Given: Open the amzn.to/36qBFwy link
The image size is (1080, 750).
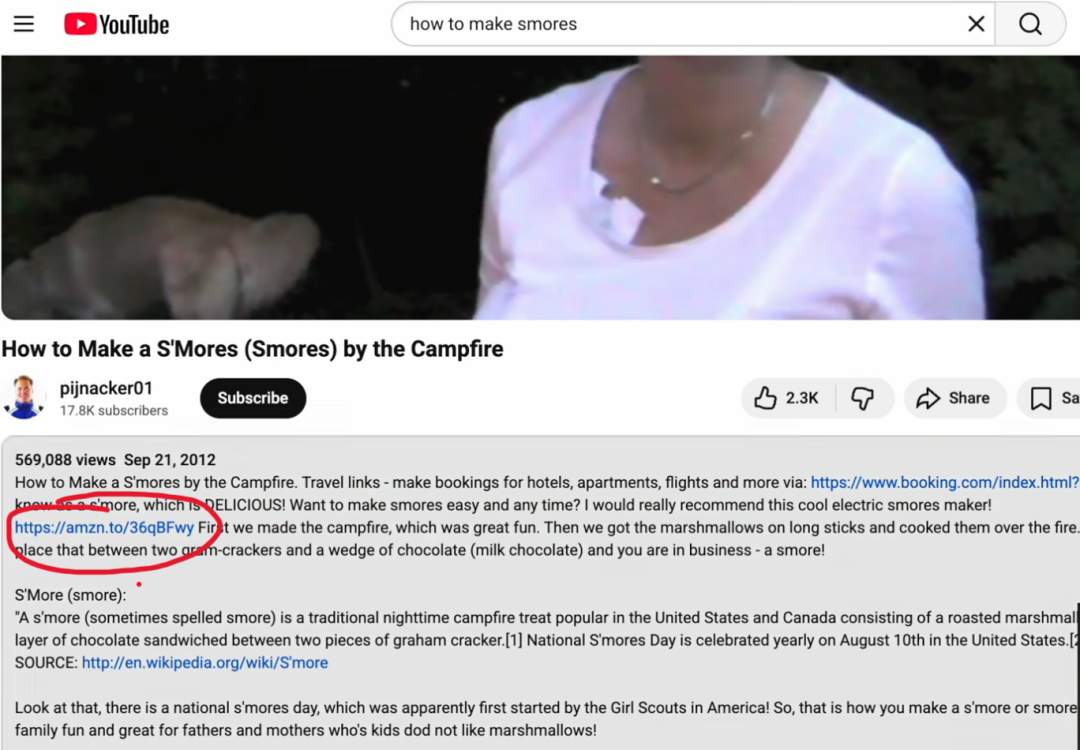Looking at the screenshot, I should point(105,528).
